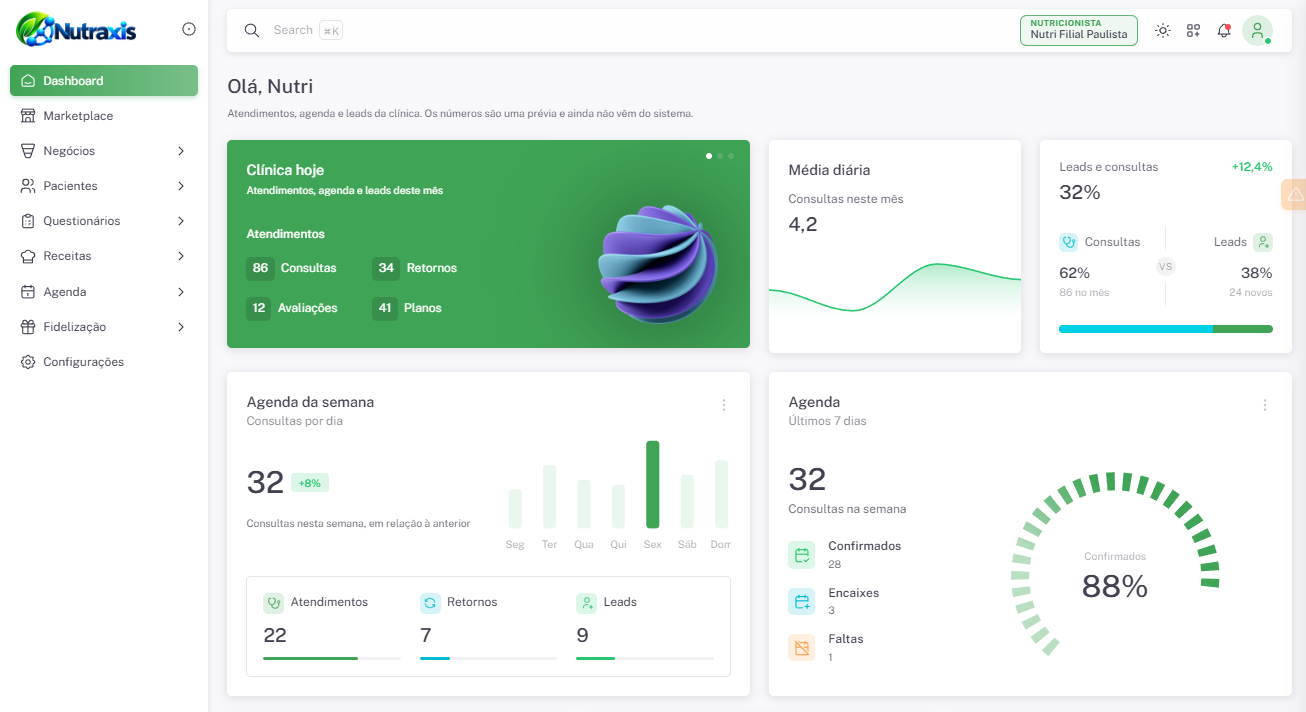Click the Retornos refresh icon
1306x712 pixels.
point(430,603)
